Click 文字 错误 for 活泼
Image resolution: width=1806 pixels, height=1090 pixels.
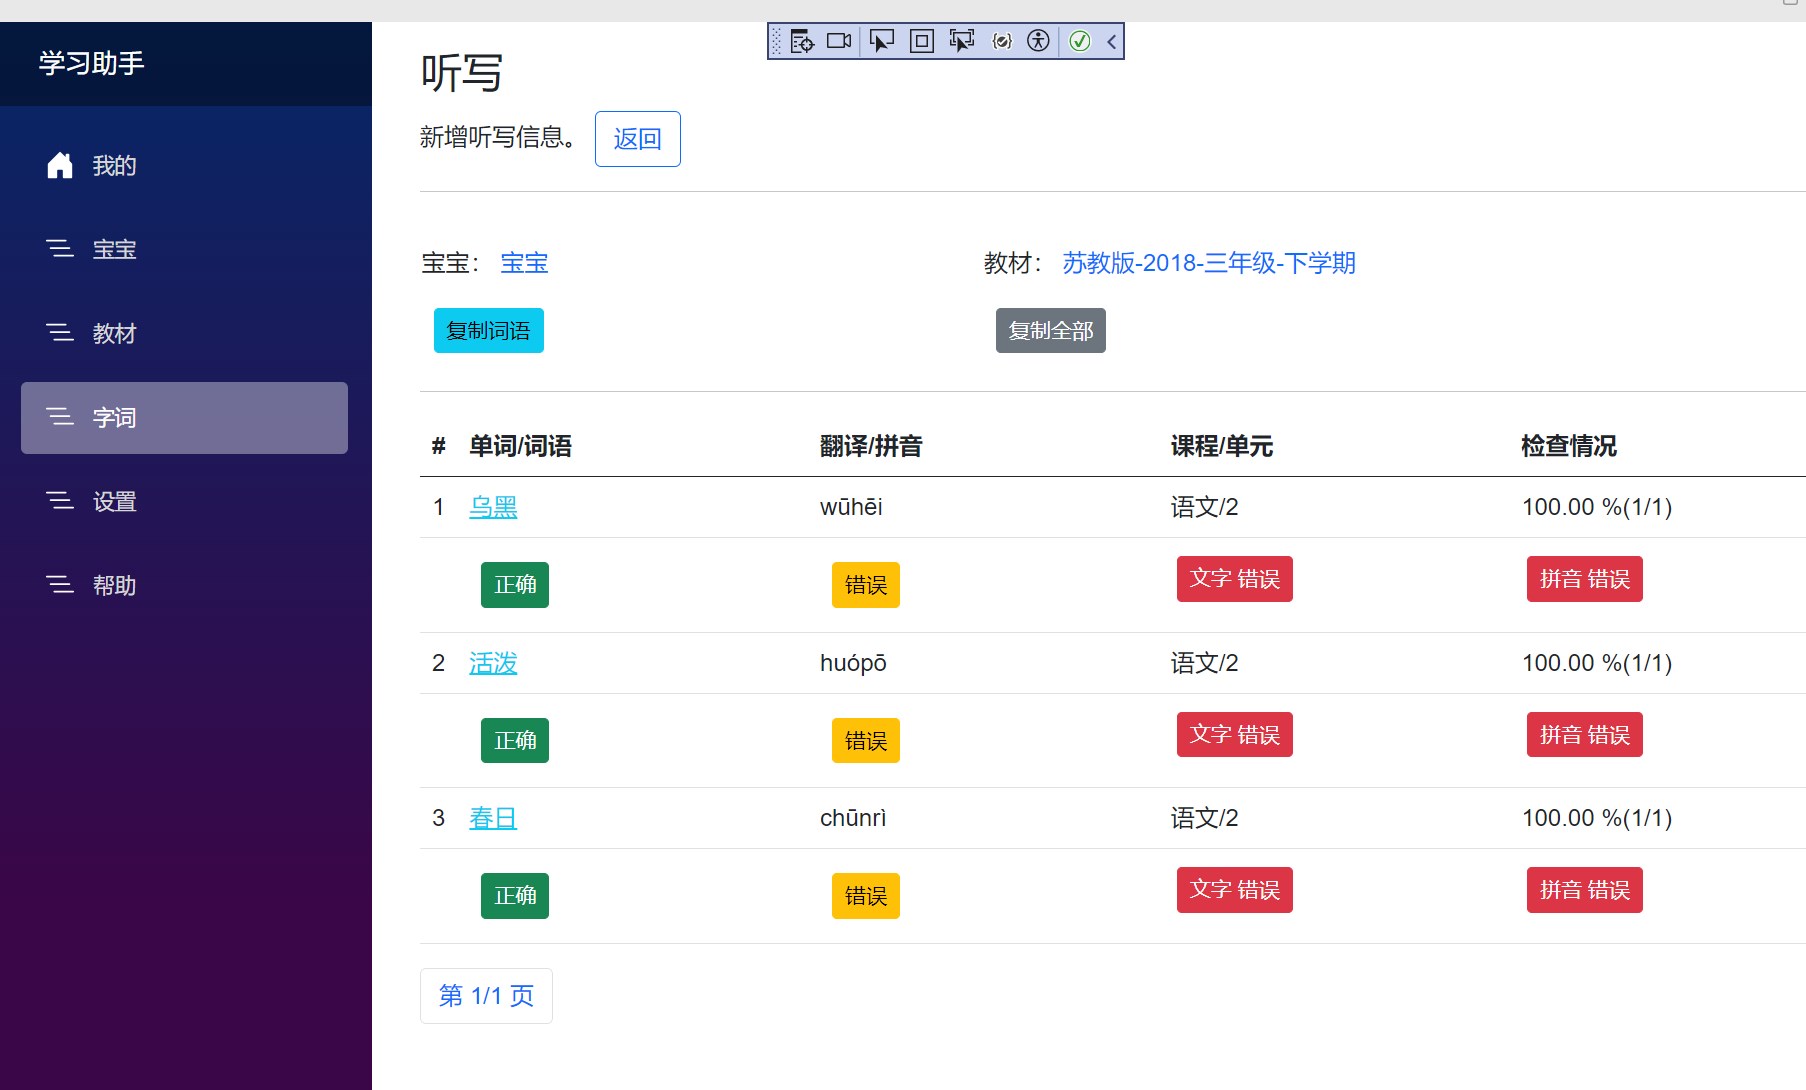click(1234, 735)
